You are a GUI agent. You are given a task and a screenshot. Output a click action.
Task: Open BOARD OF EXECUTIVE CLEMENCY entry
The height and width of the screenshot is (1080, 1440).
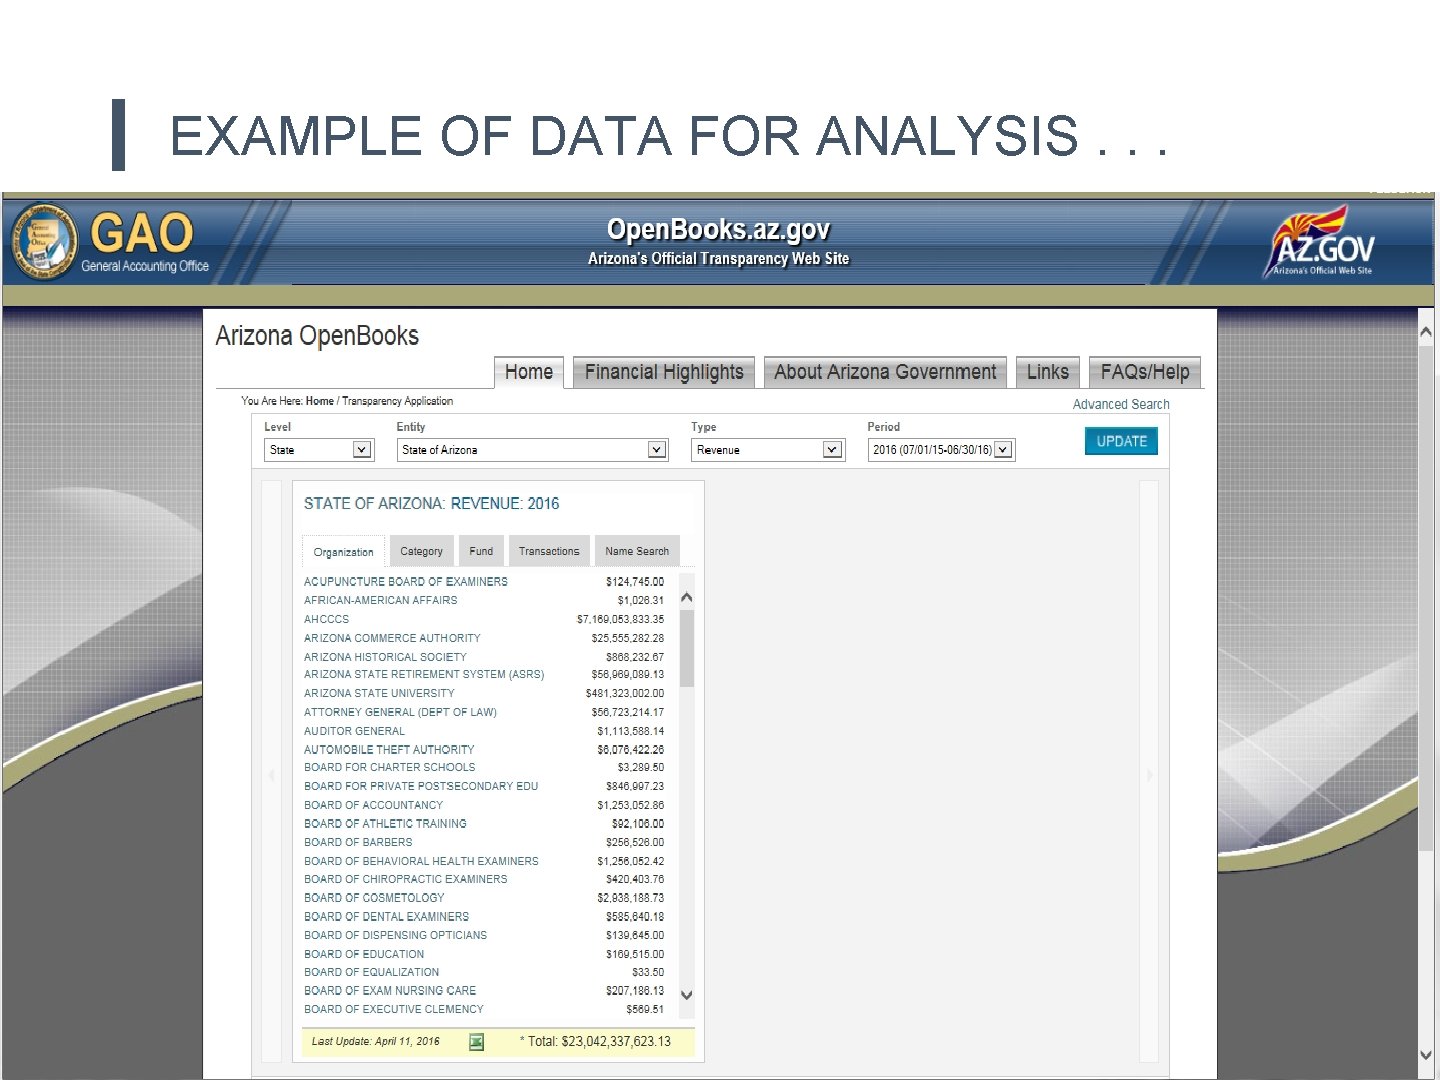click(x=393, y=1010)
